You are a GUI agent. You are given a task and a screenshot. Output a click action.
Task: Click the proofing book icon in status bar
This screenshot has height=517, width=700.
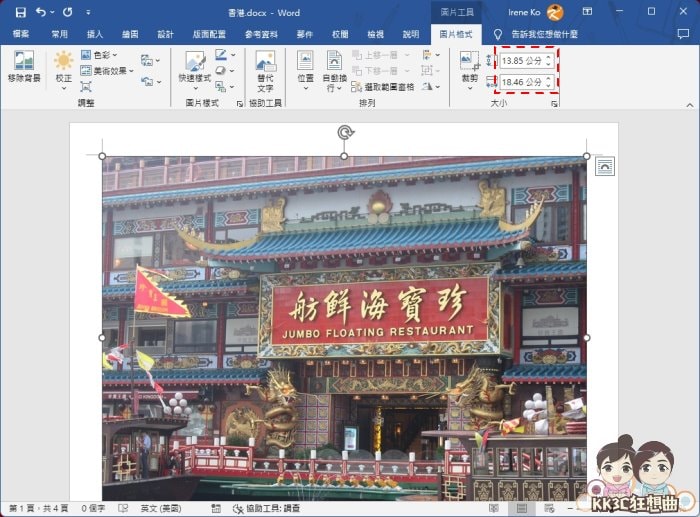[123, 508]
